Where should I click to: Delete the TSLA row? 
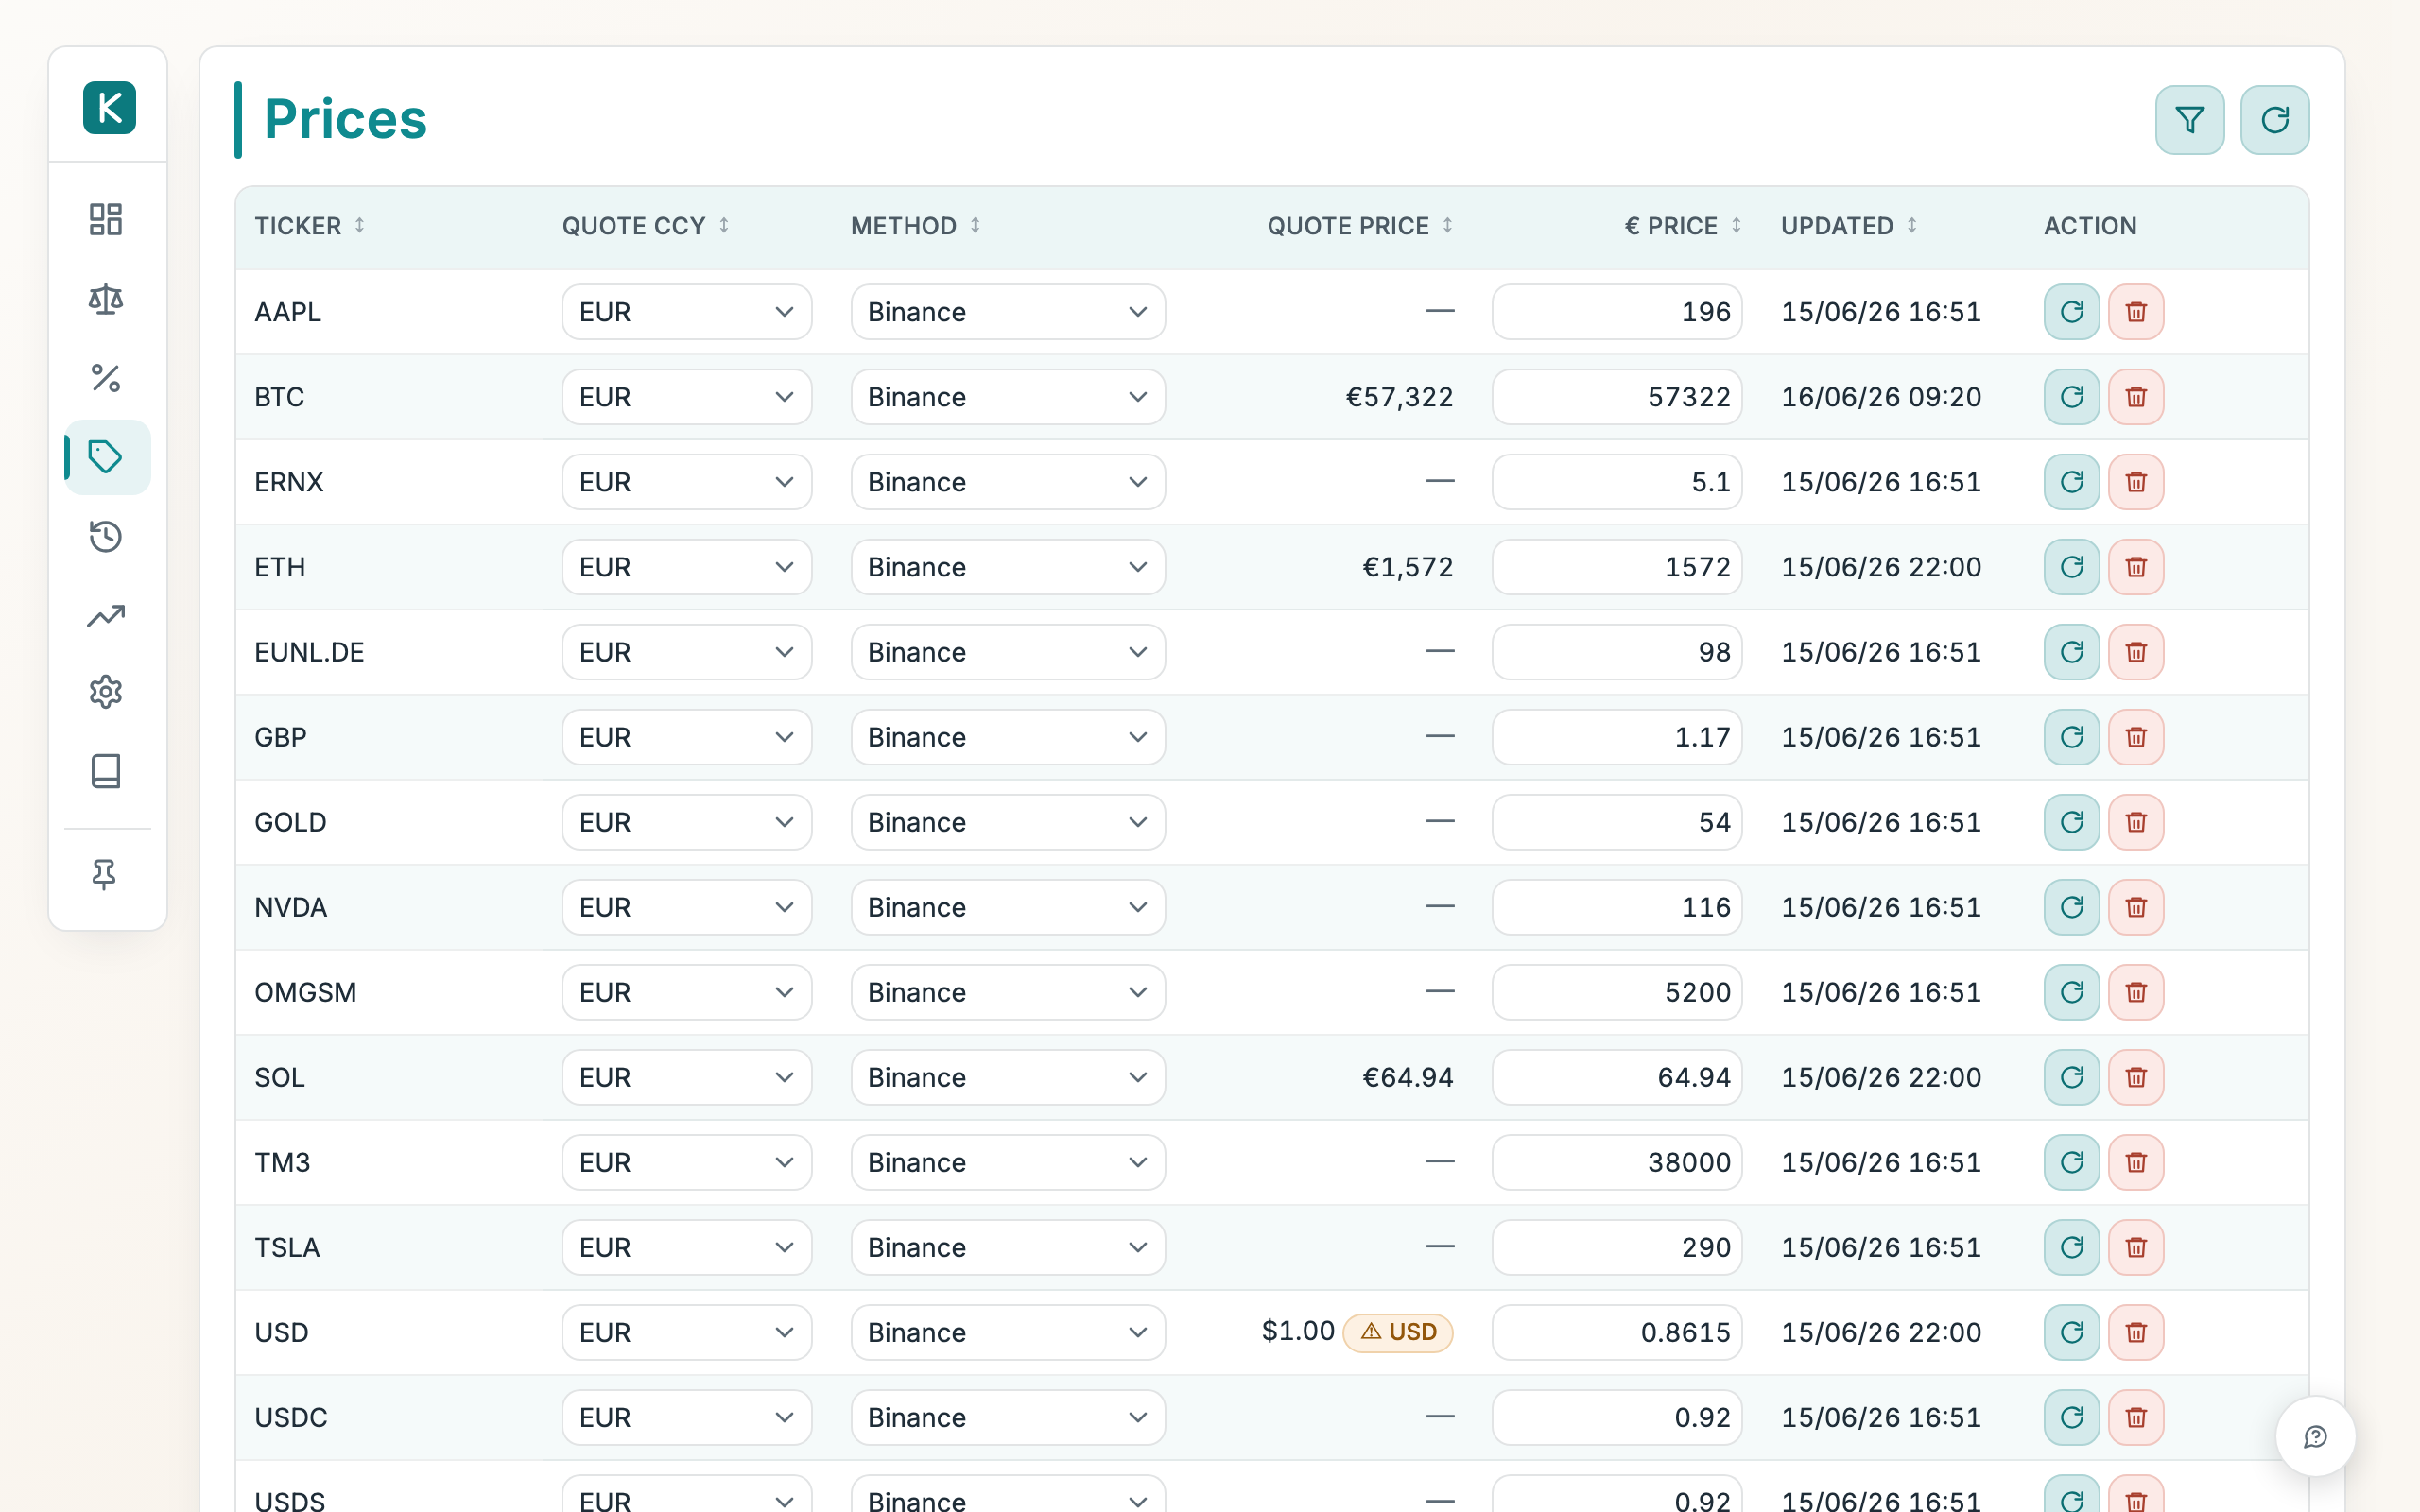2136,1247
